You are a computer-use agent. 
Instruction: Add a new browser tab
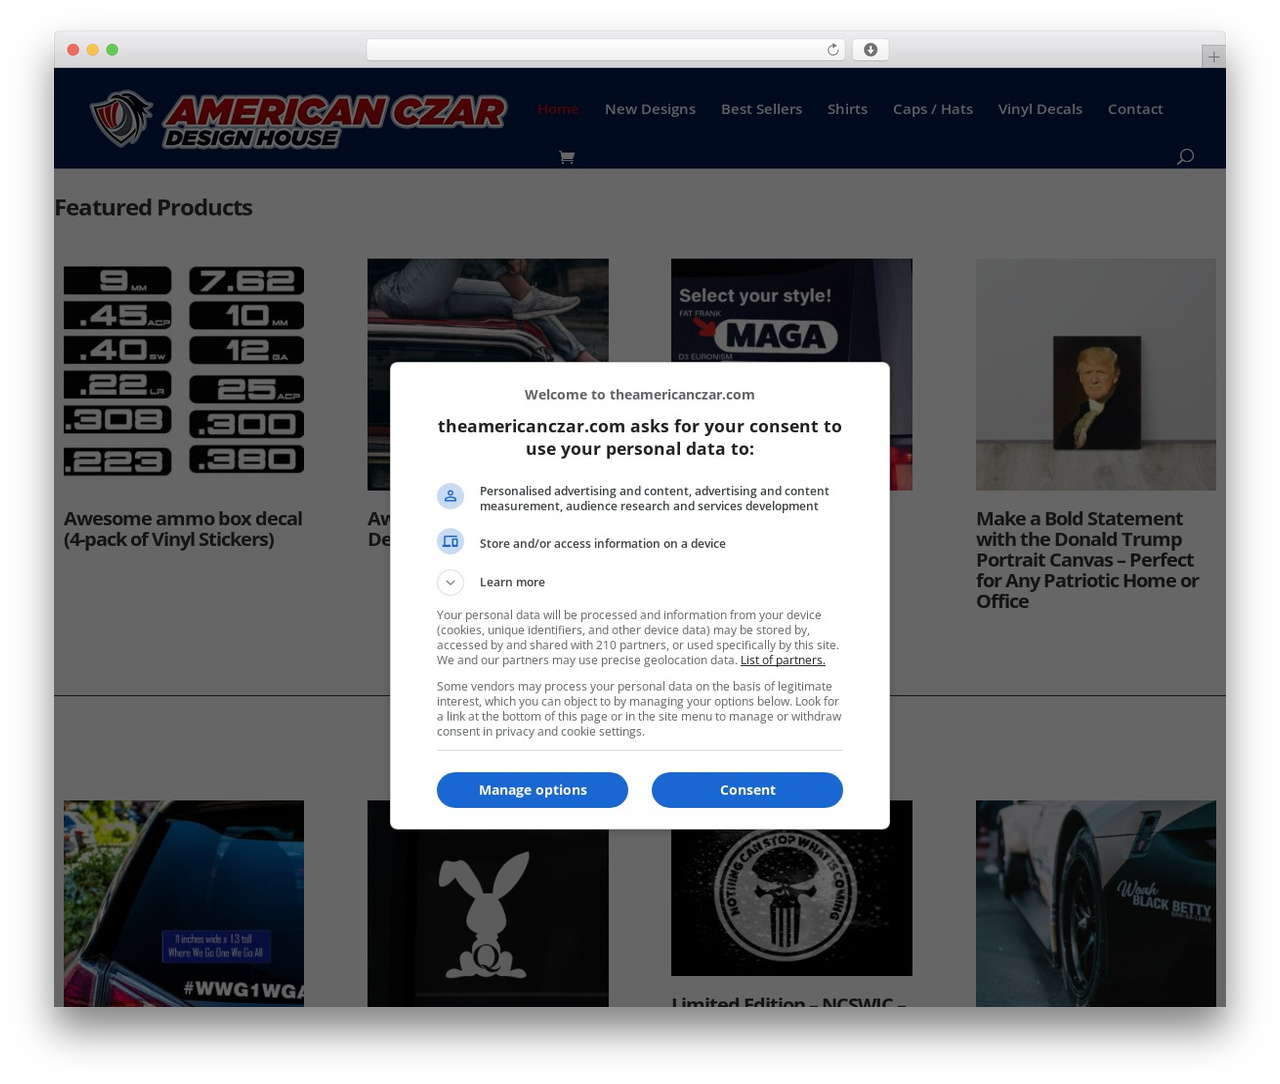pos(1213,57)
